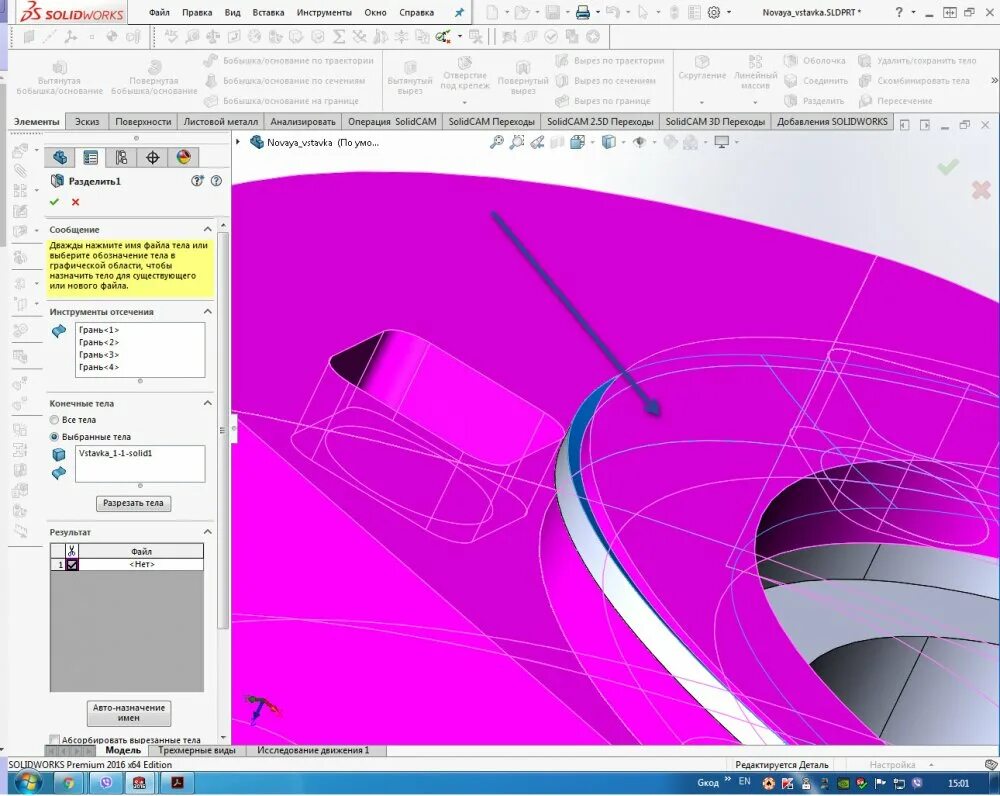Select the Все тела radio button
Screen dimensions: 1000x796
[53, 419]
